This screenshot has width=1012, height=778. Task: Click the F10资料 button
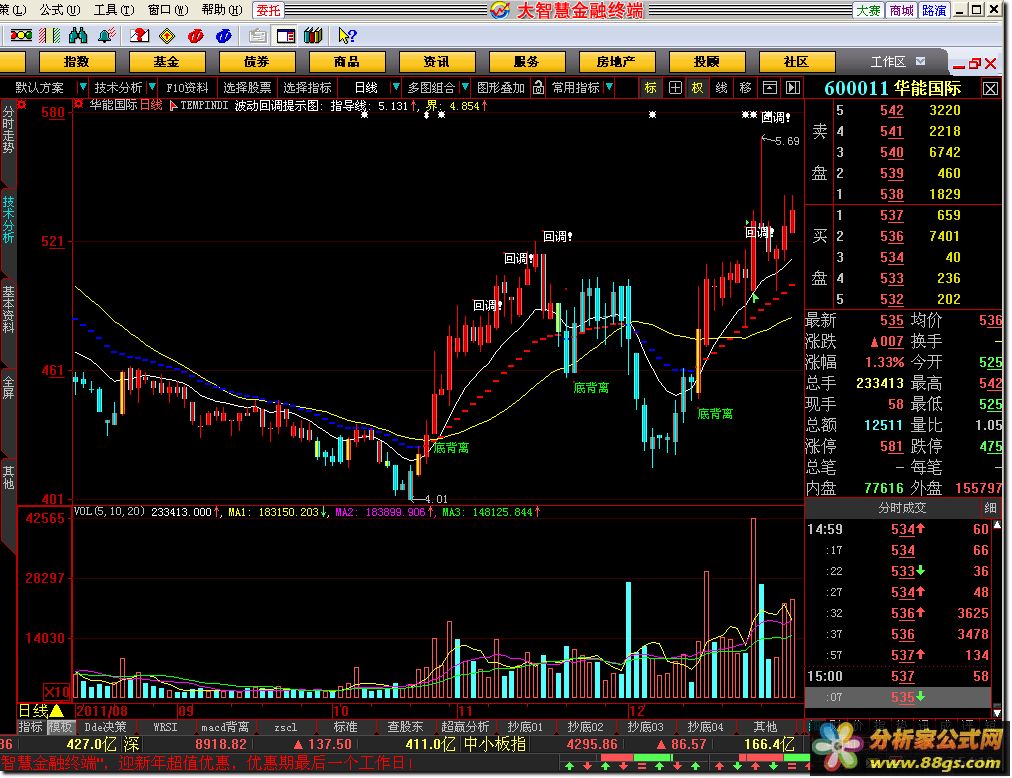point(187,87)
